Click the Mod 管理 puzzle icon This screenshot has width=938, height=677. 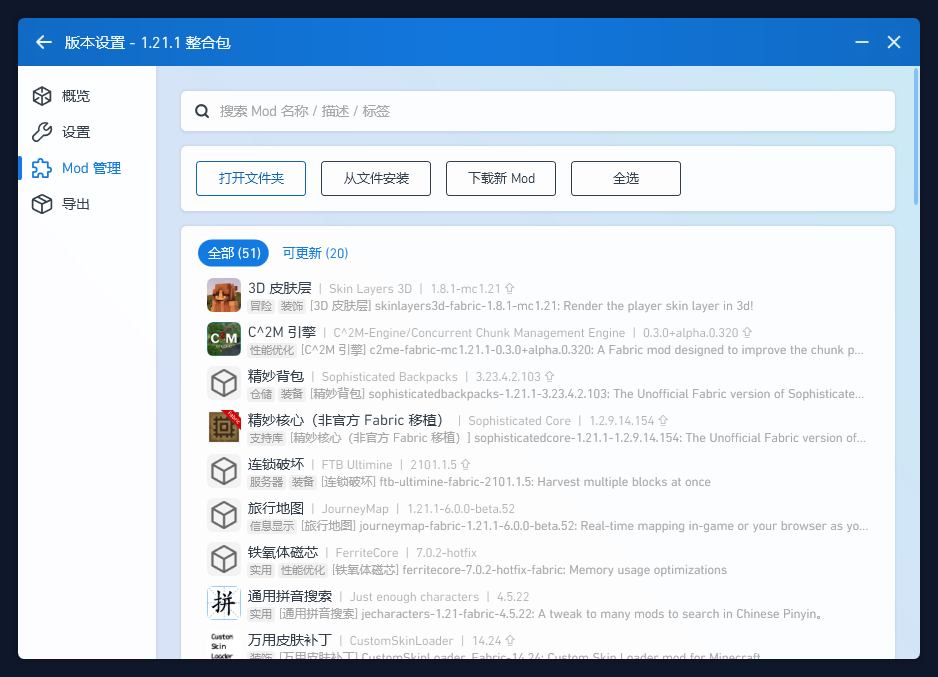pyautogui.click(x=41, y=168)
